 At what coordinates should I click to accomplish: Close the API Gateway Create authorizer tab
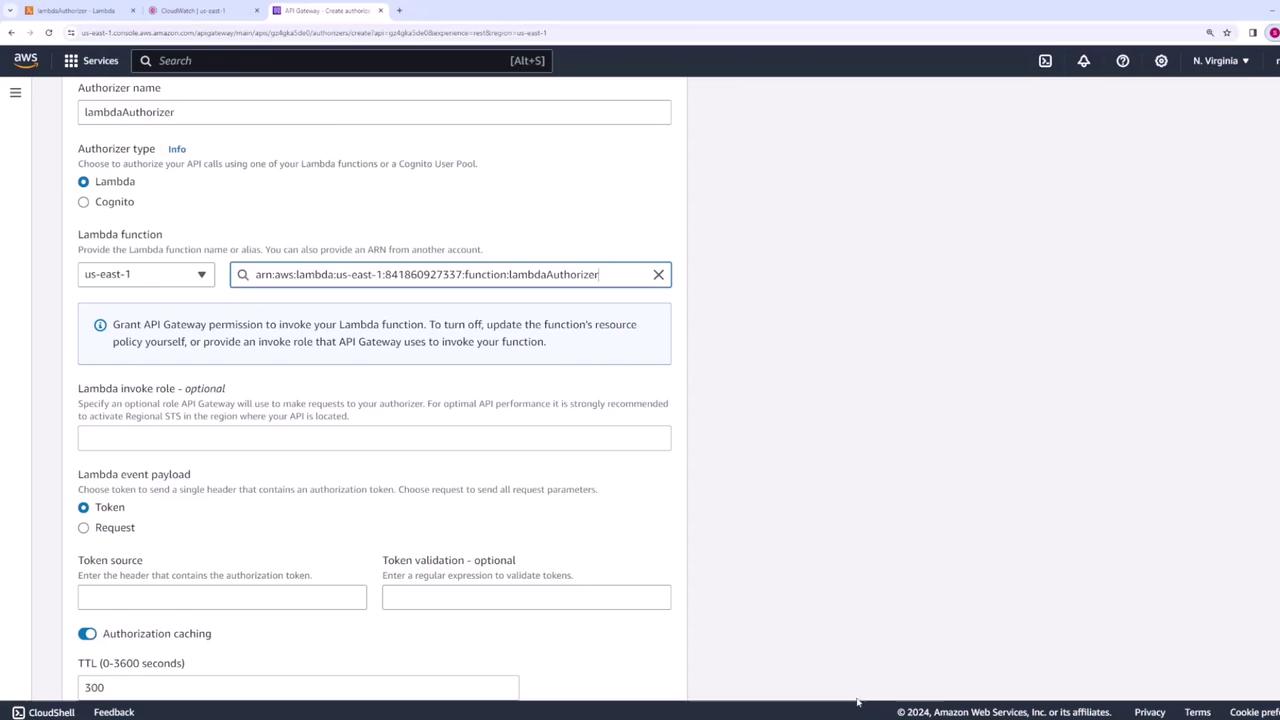381,11
